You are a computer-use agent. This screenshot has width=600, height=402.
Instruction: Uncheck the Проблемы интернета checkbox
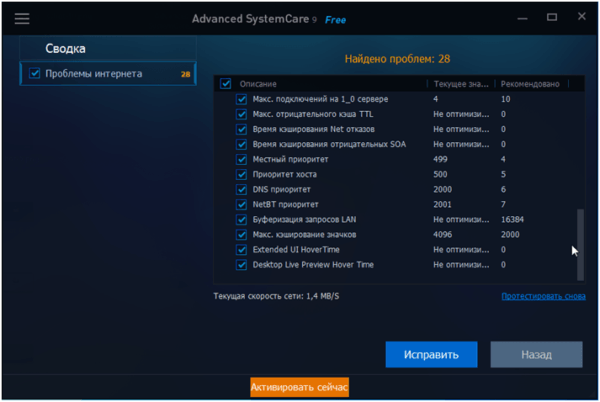34,73
